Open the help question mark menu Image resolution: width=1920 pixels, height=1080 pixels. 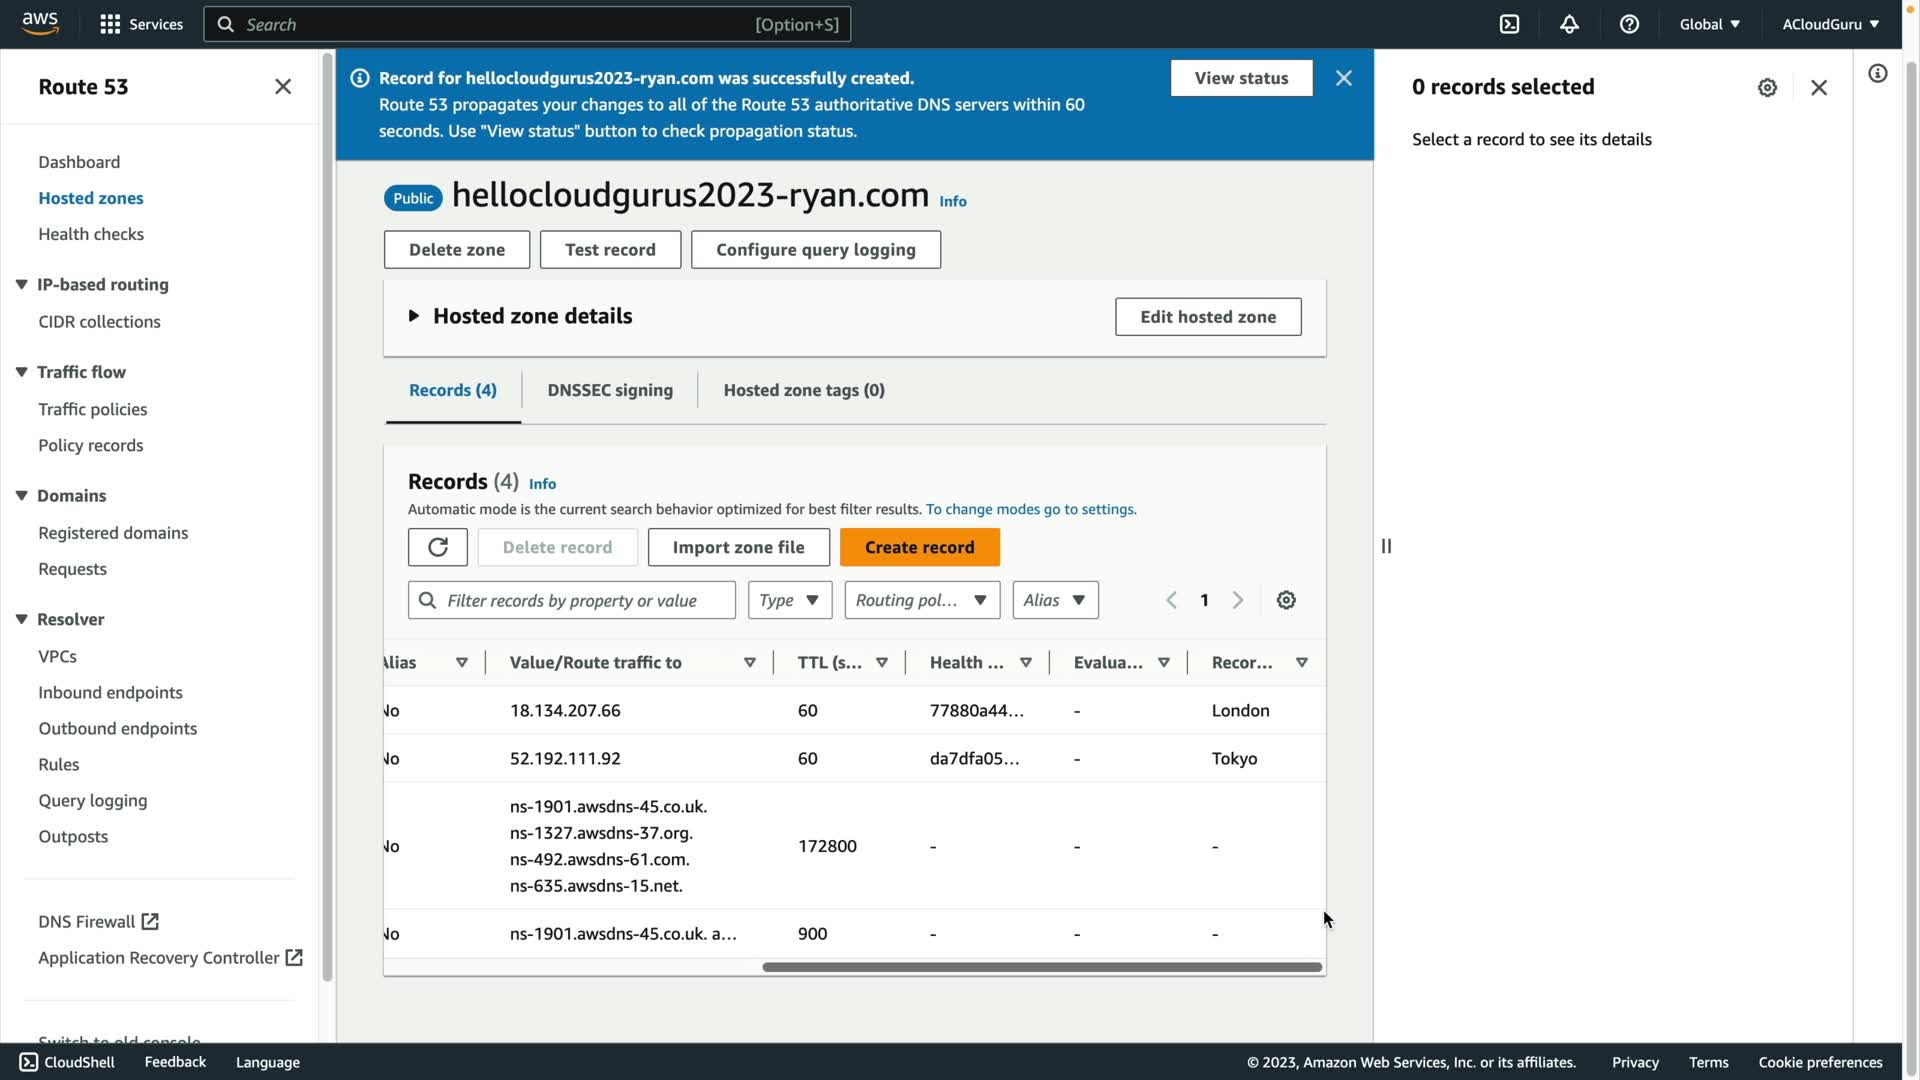click(x=1629, y=24)
